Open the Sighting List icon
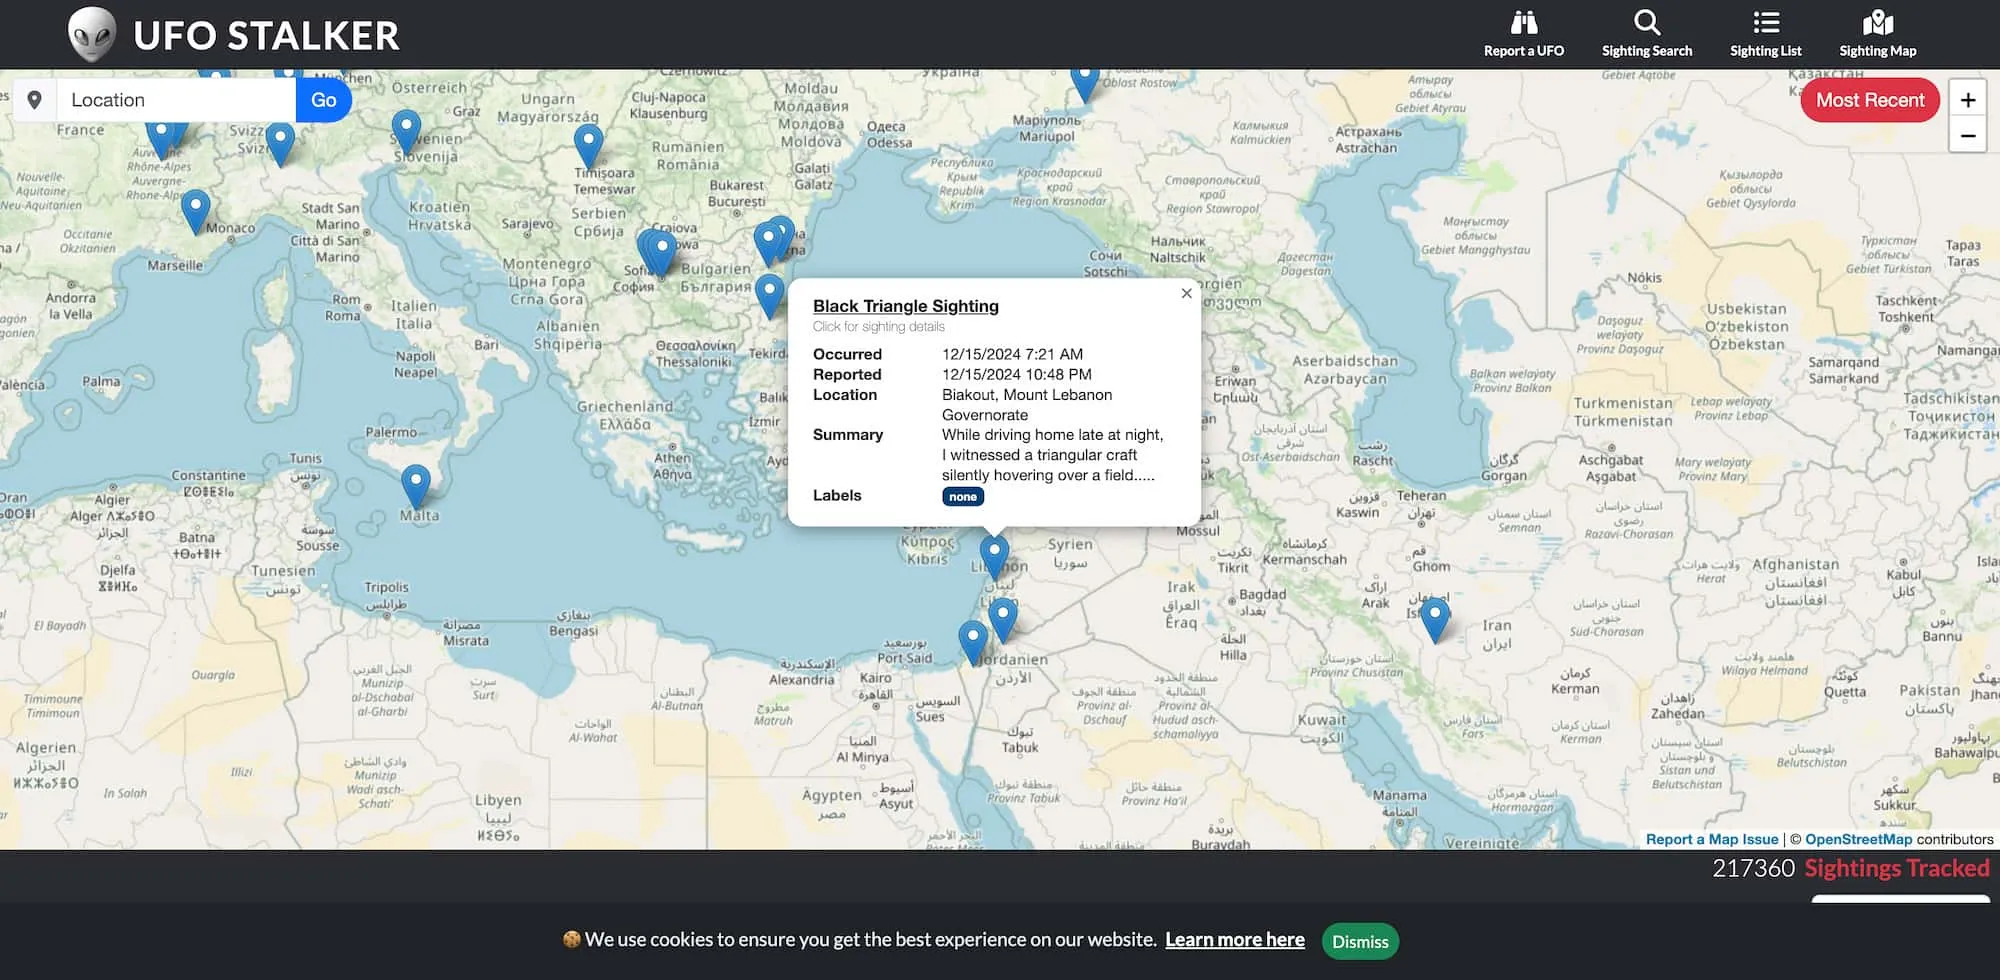Screen dimensions: 2000x980 click(1765, 24)
